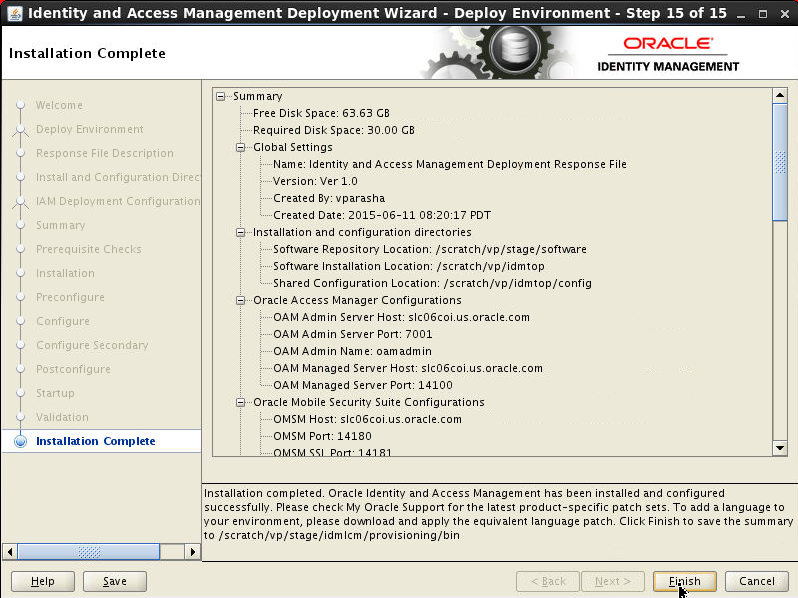Select the OAM Admin Server Host row
The width and height of the screenshot is (798, 598).
pyautogui.click(x=401, y=317)
